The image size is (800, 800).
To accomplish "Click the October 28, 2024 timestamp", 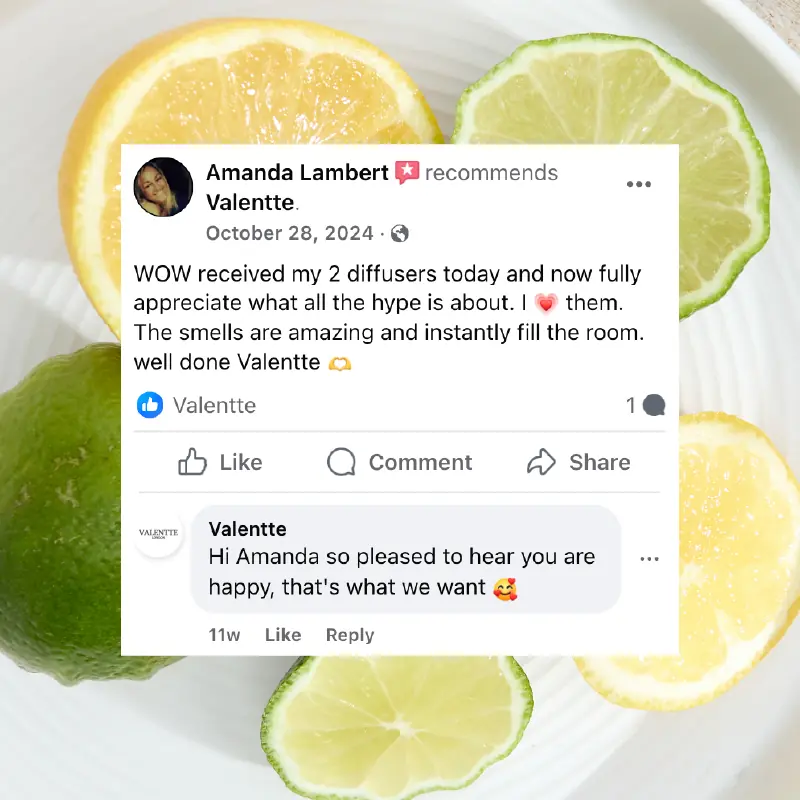I will (289, 234).
